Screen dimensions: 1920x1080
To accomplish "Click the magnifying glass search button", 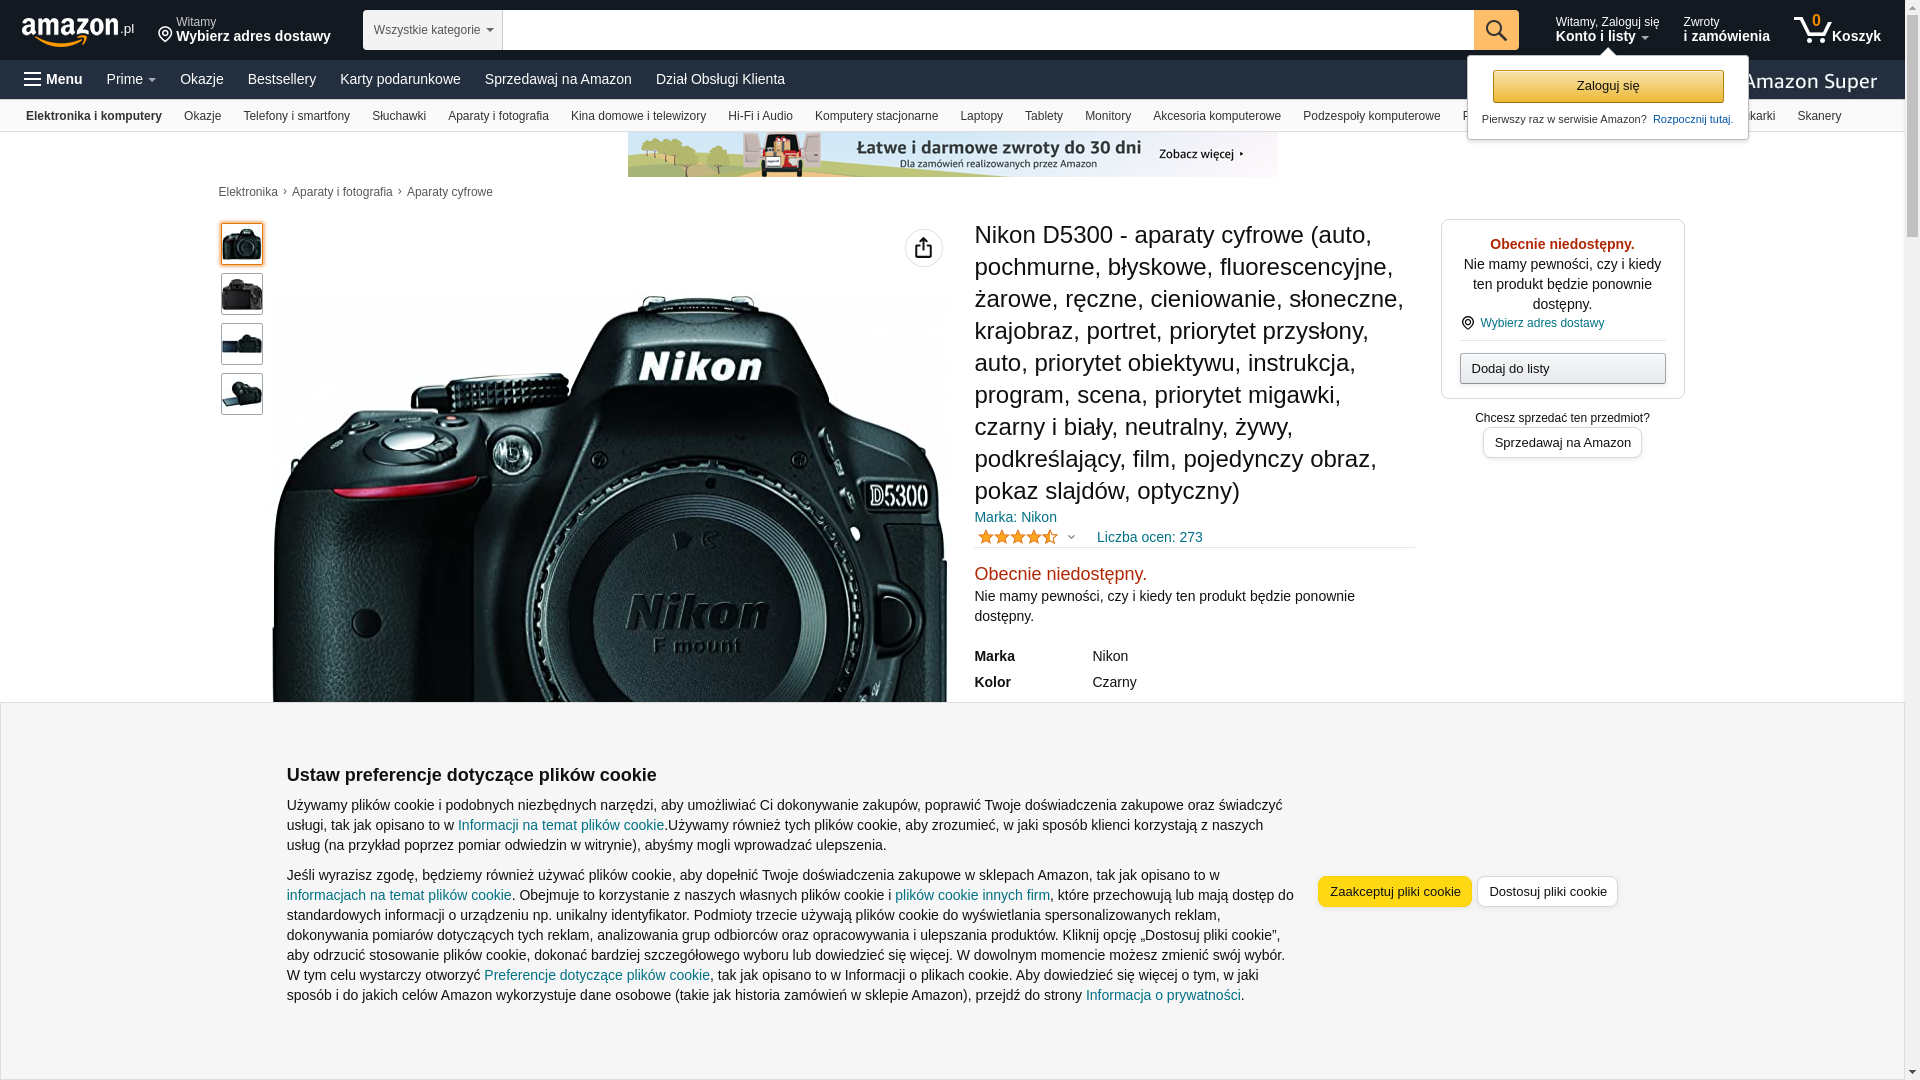I will click(x=1495, y=30).
